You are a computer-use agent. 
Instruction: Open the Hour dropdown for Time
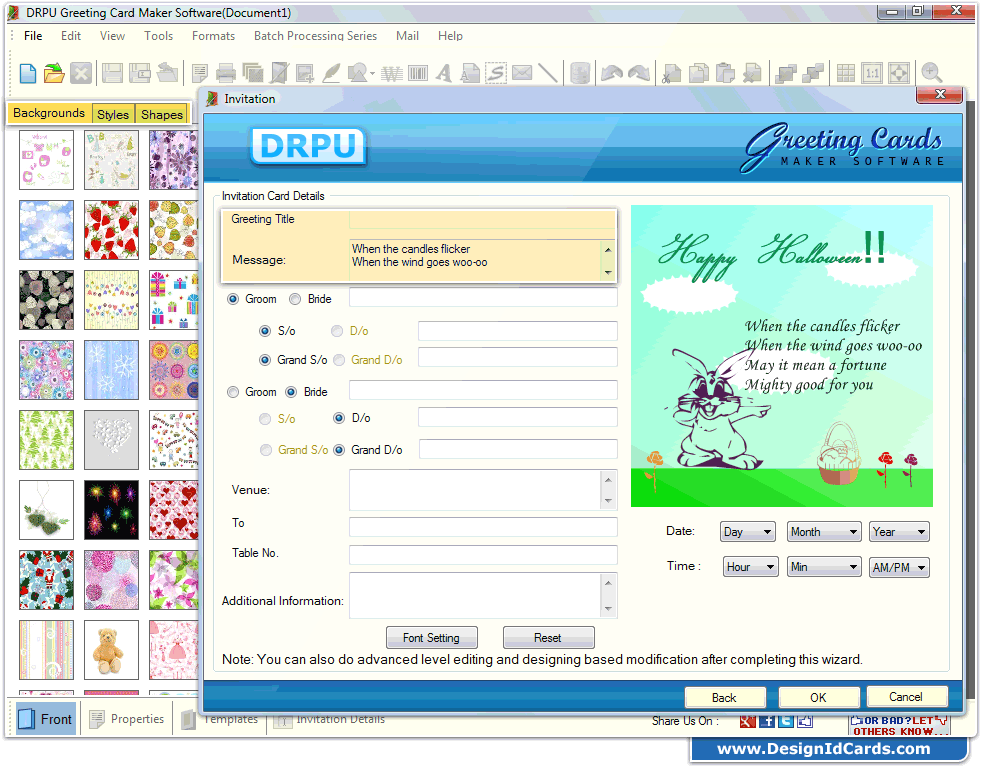point(750,567)
